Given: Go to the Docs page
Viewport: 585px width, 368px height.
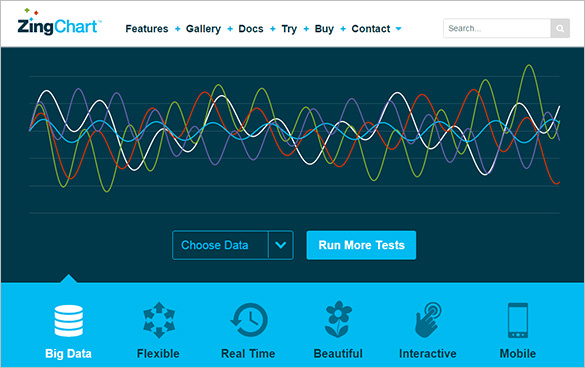Looking at the screenshot, I should tap(251, 29).
